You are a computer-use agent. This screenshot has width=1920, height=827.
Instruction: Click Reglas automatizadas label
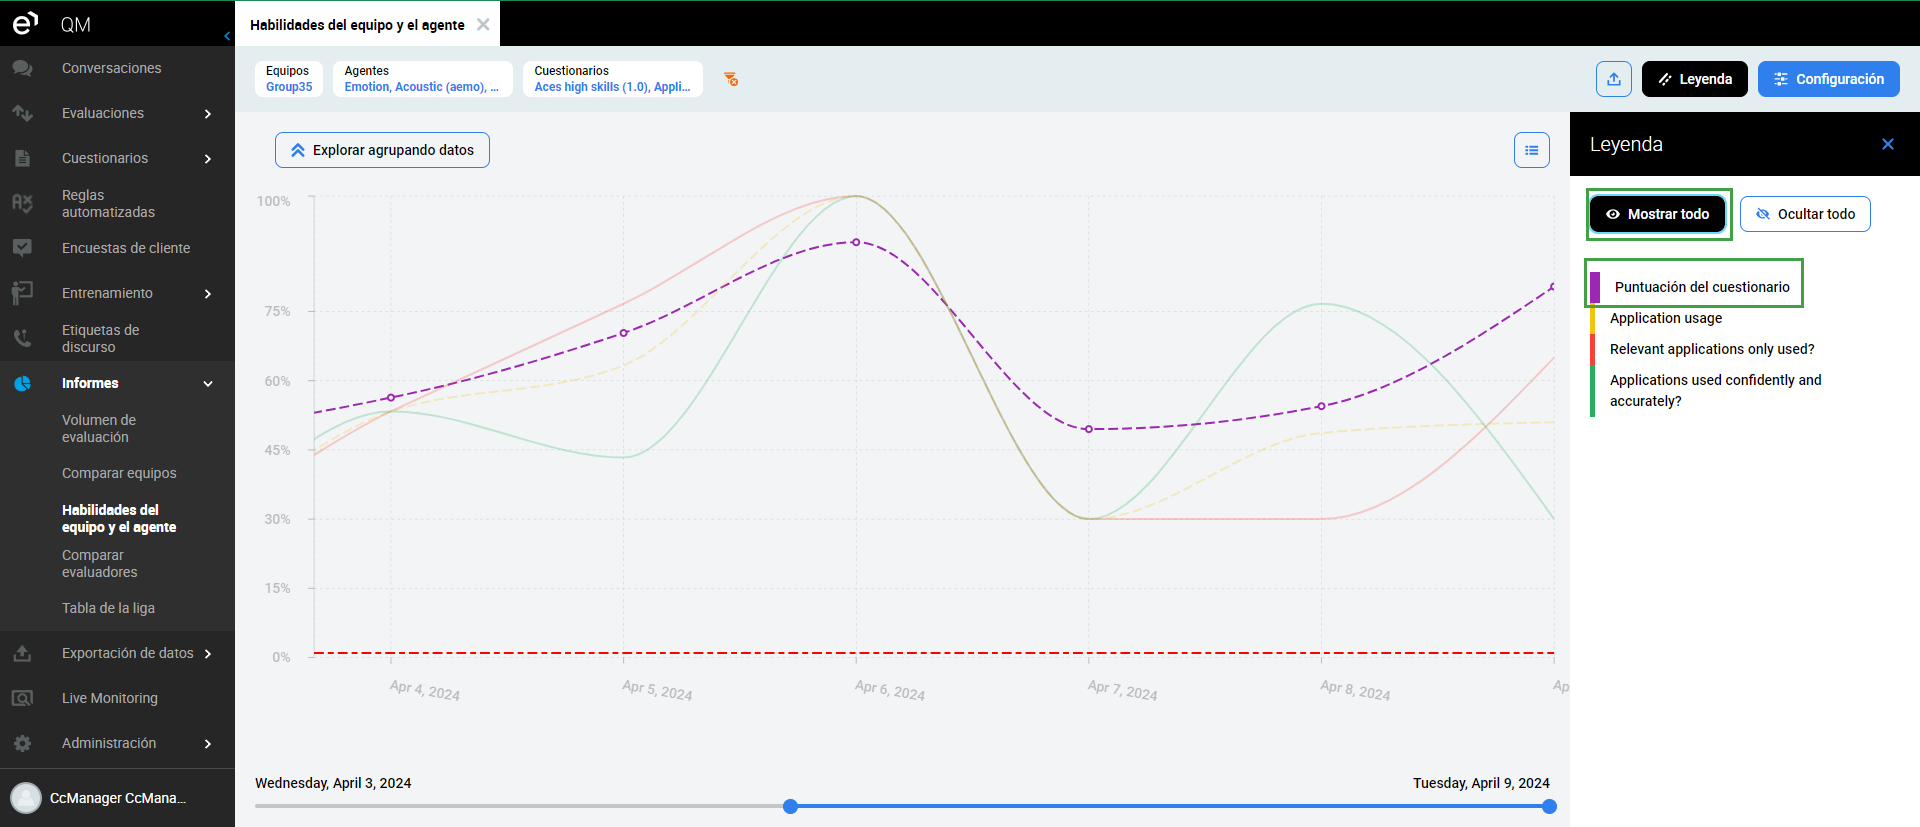(x=108, y=203)
